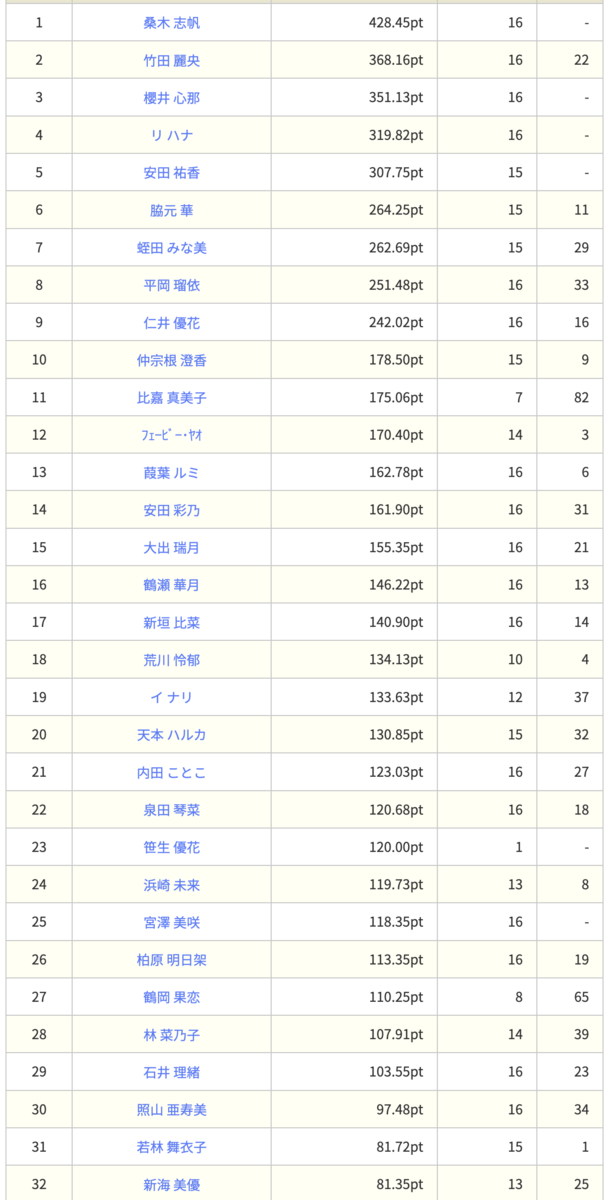610x1200 pixels.
Task: Select the 155.35pt points value
Action: pyautogui.click(x=397, y=548)
